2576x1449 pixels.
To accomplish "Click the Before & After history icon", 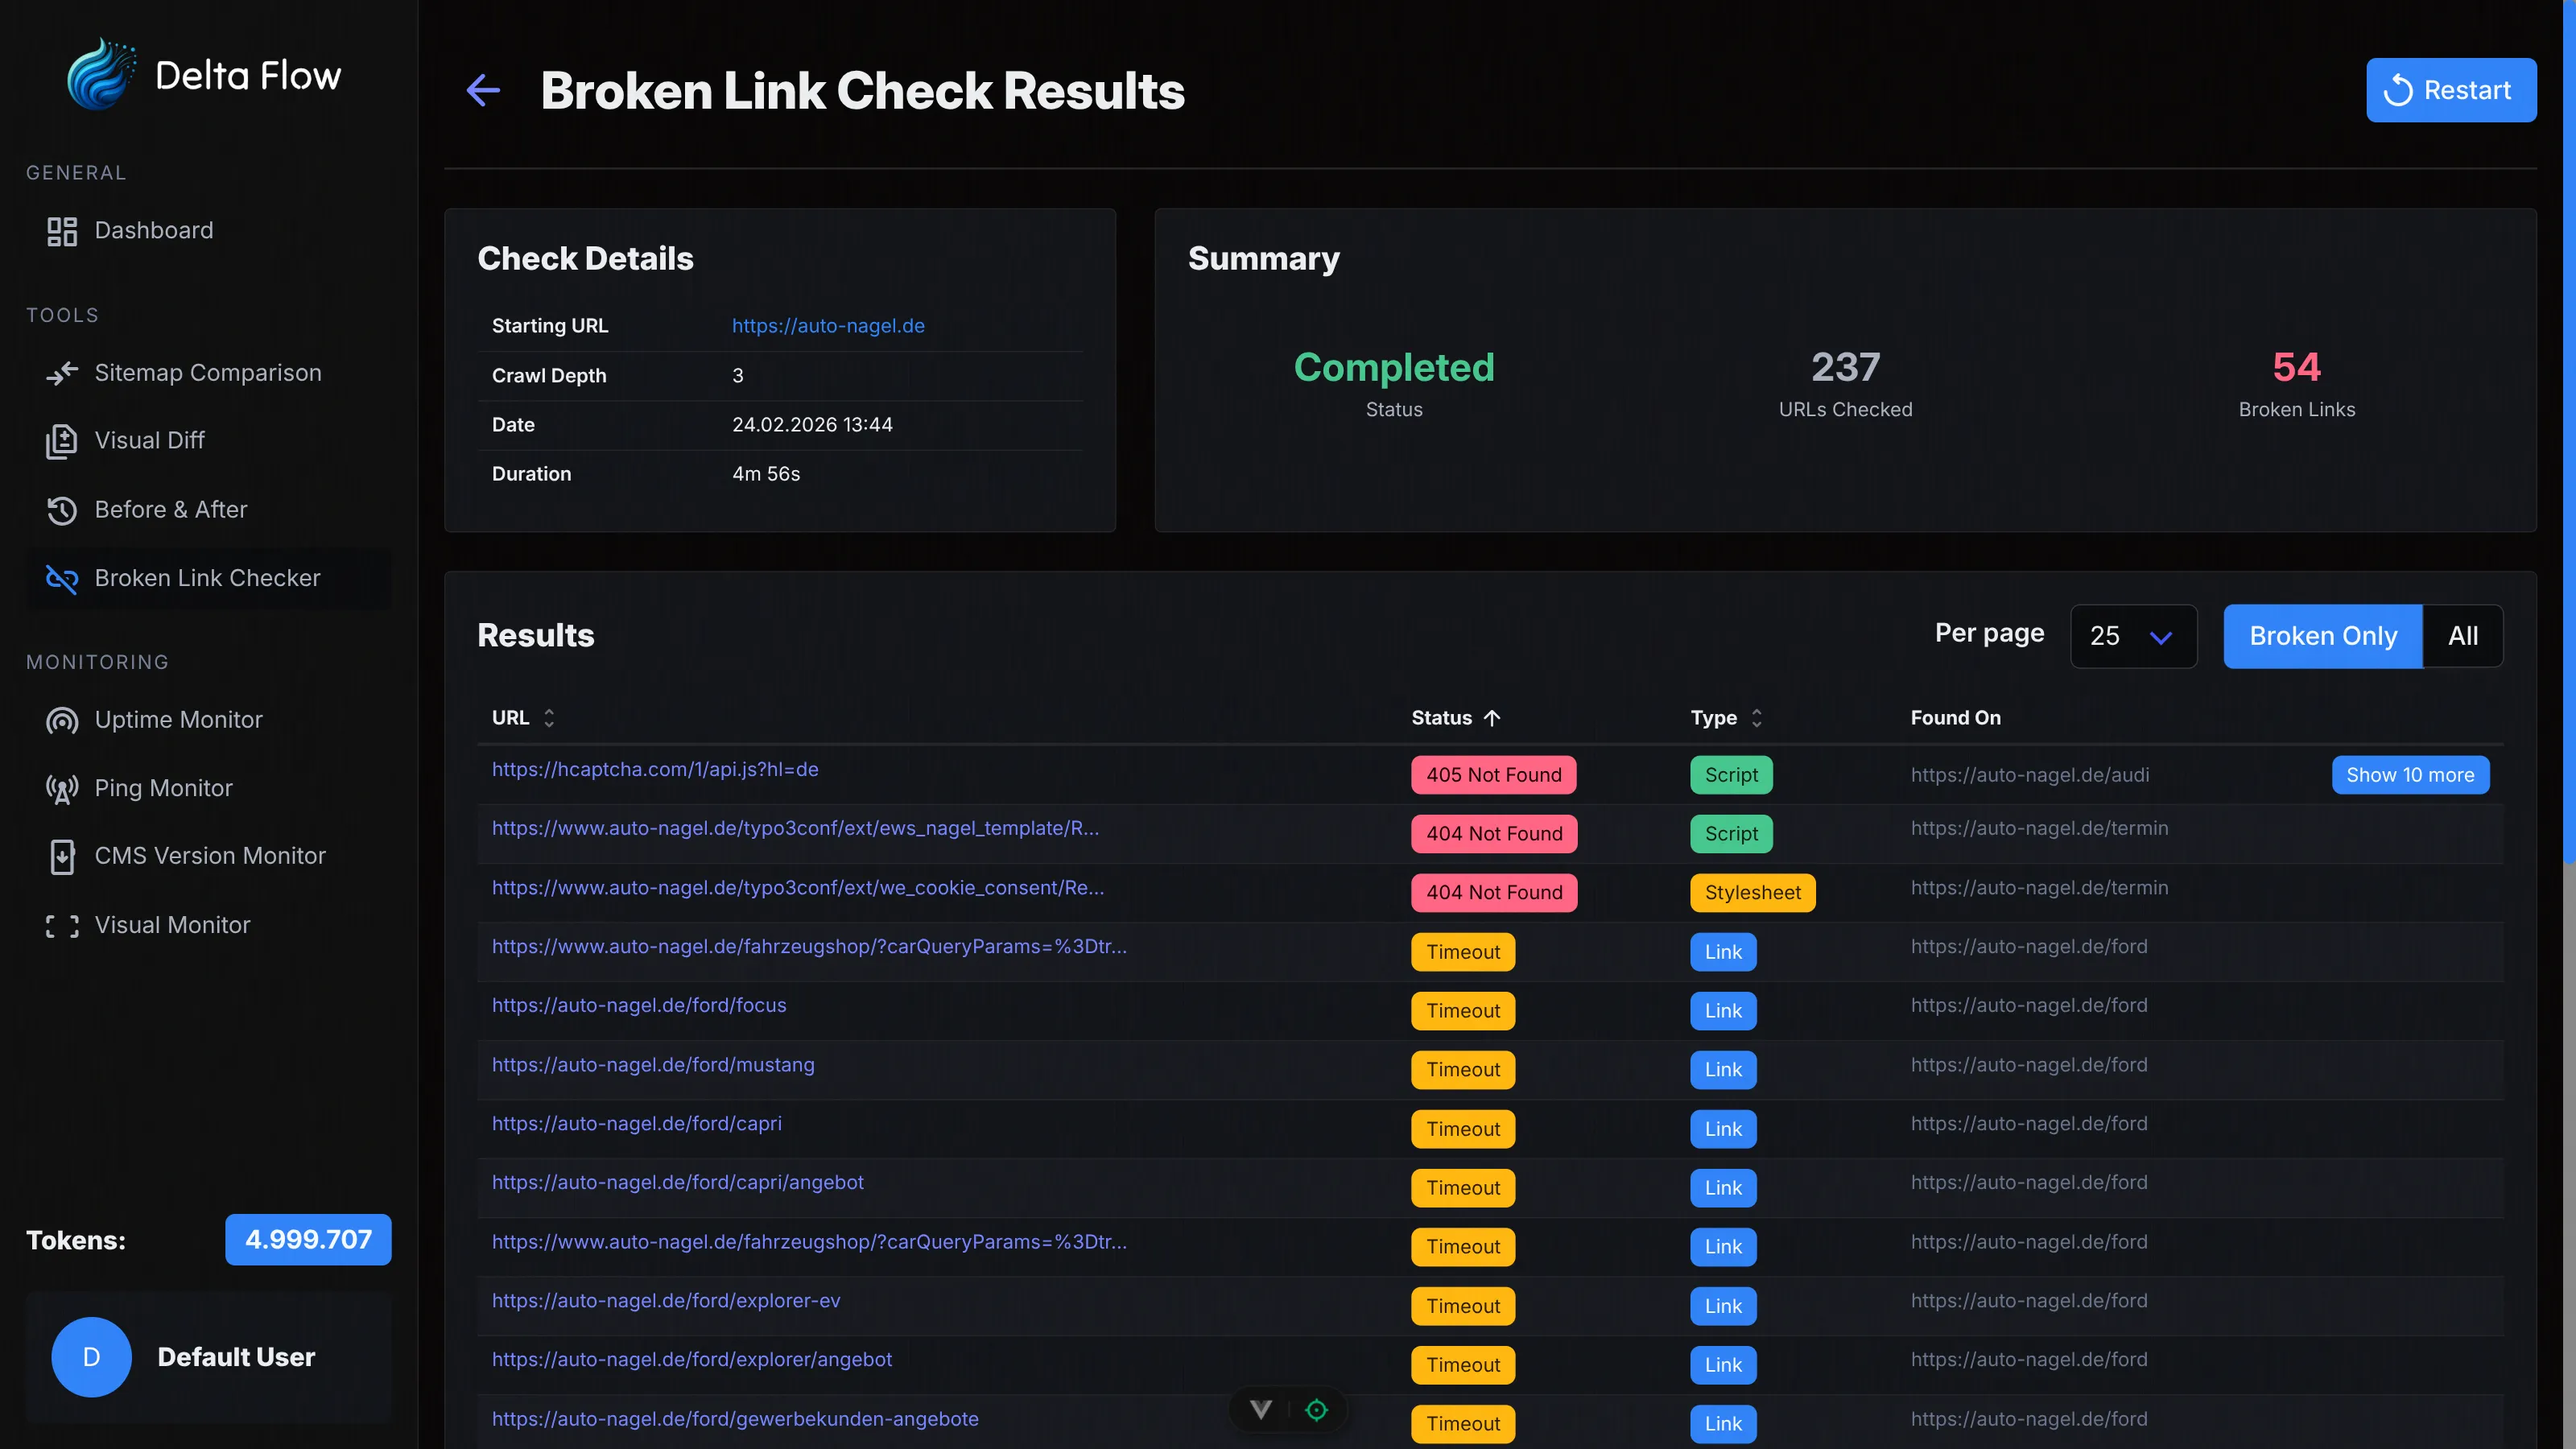I will 62,510.
